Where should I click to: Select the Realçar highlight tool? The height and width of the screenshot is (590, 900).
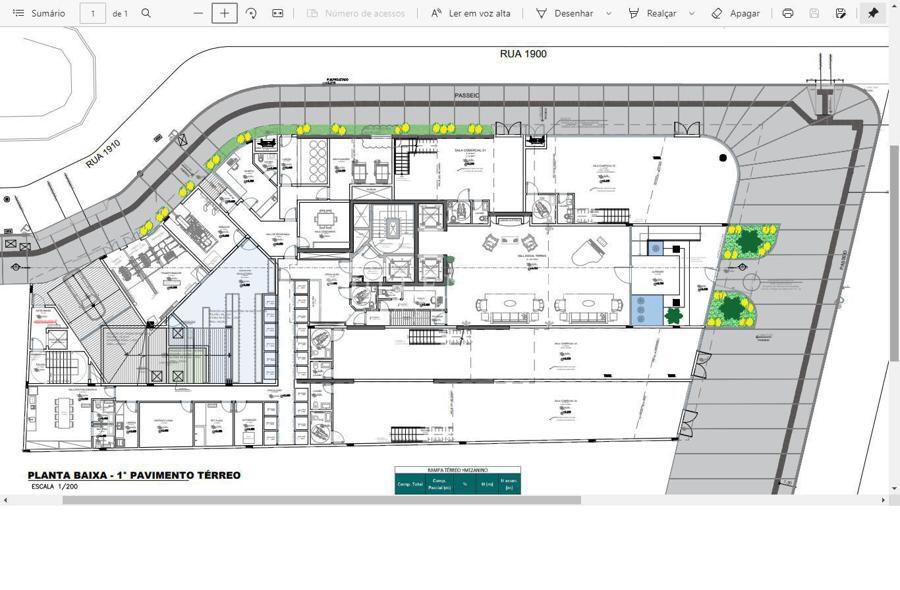[652, 13]
